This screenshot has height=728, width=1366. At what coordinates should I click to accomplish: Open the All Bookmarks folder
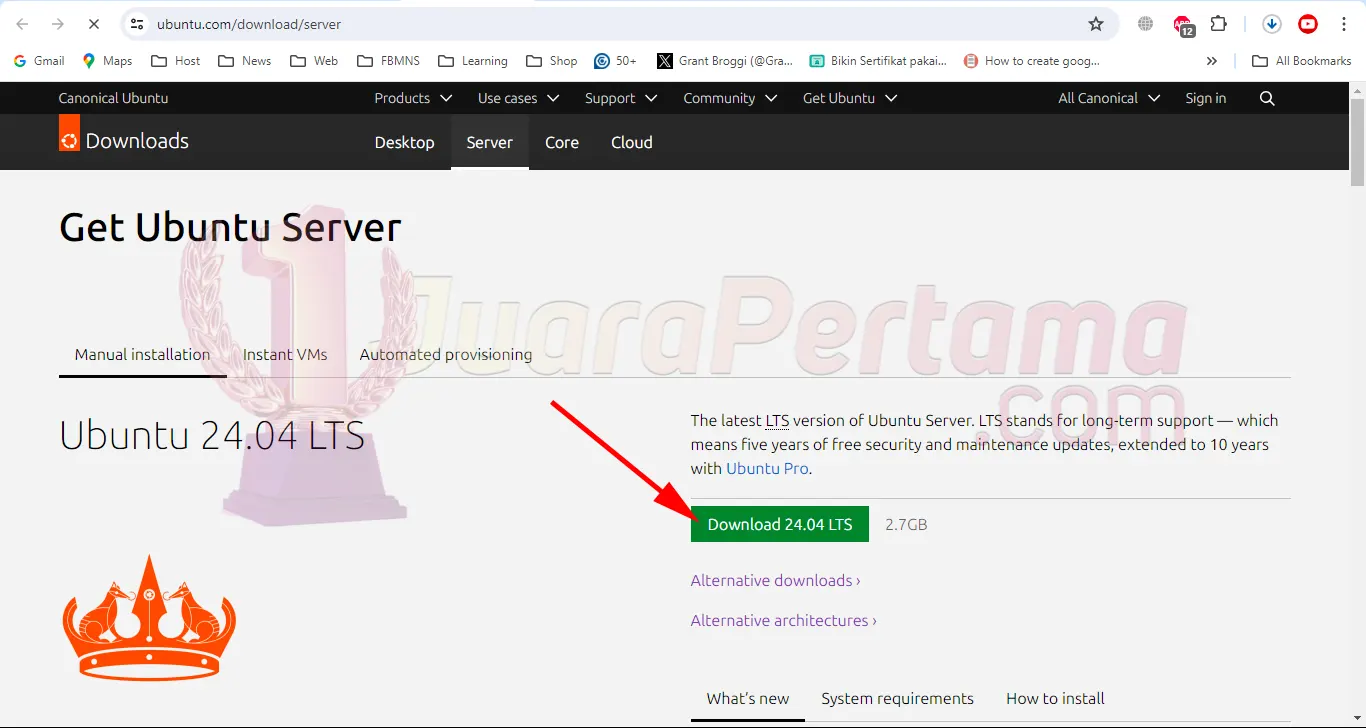point(1301,61)
